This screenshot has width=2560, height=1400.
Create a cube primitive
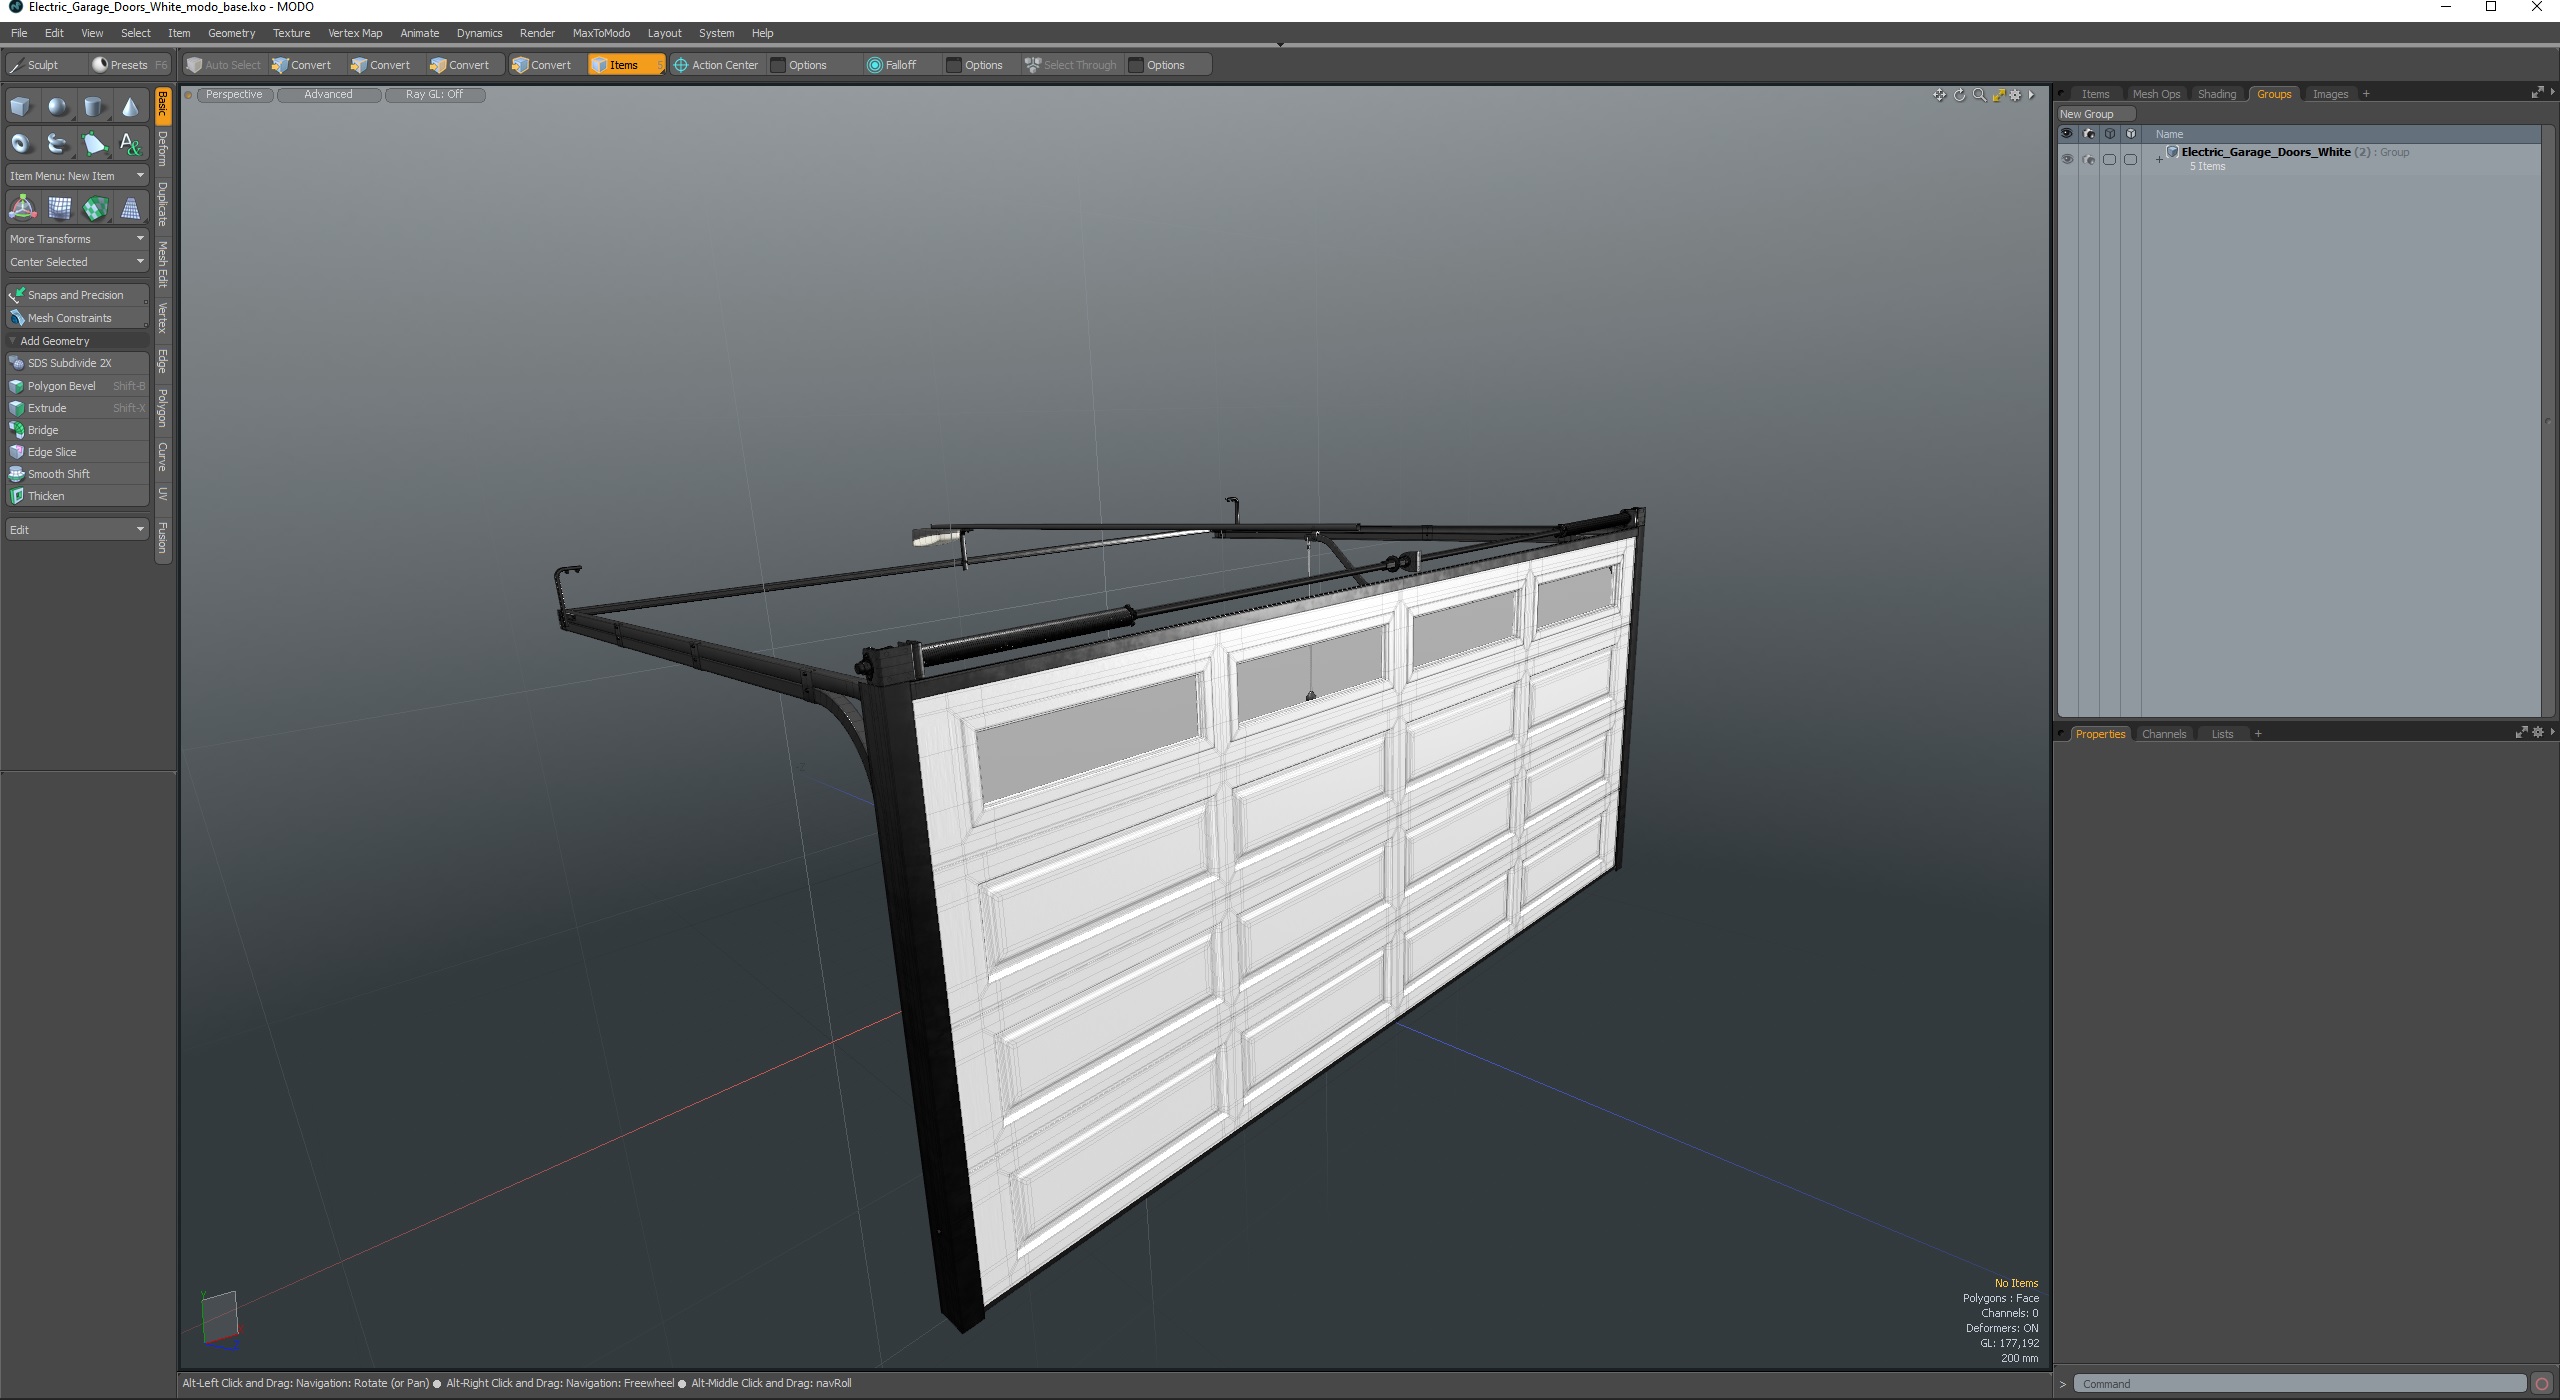(21, 107)
